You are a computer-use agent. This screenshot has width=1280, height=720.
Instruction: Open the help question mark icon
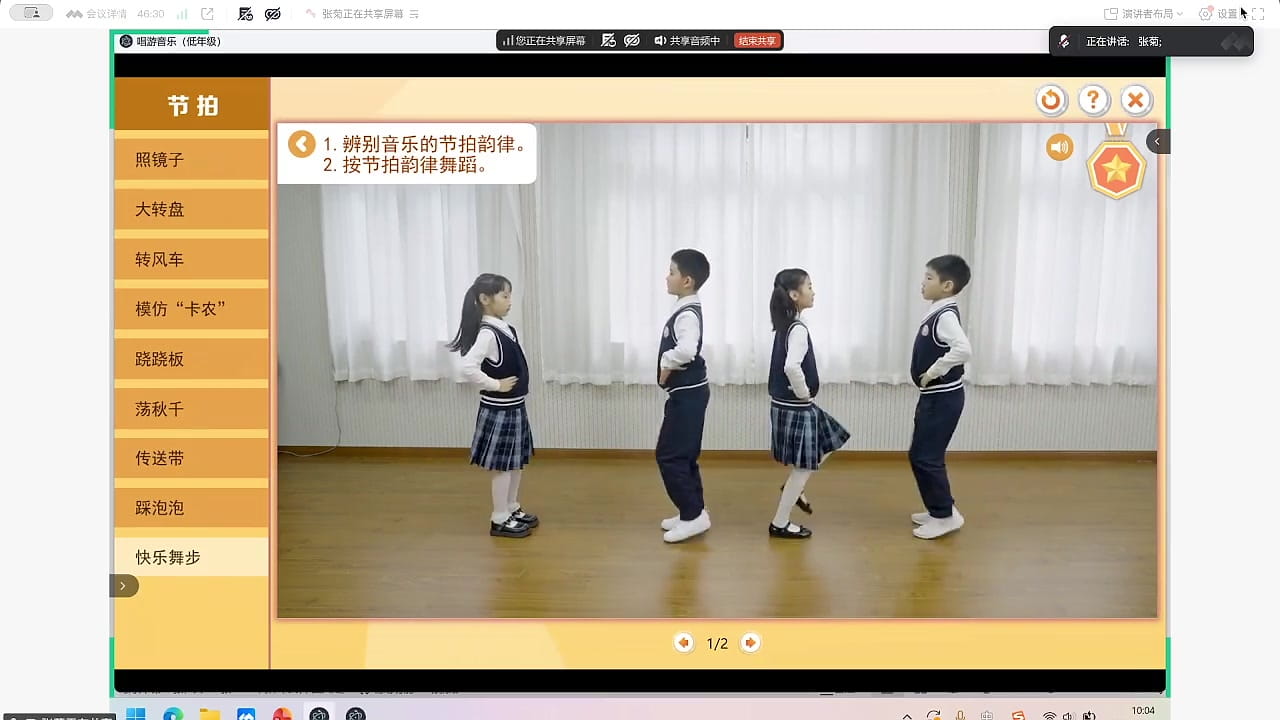(x=1093, y=100)
